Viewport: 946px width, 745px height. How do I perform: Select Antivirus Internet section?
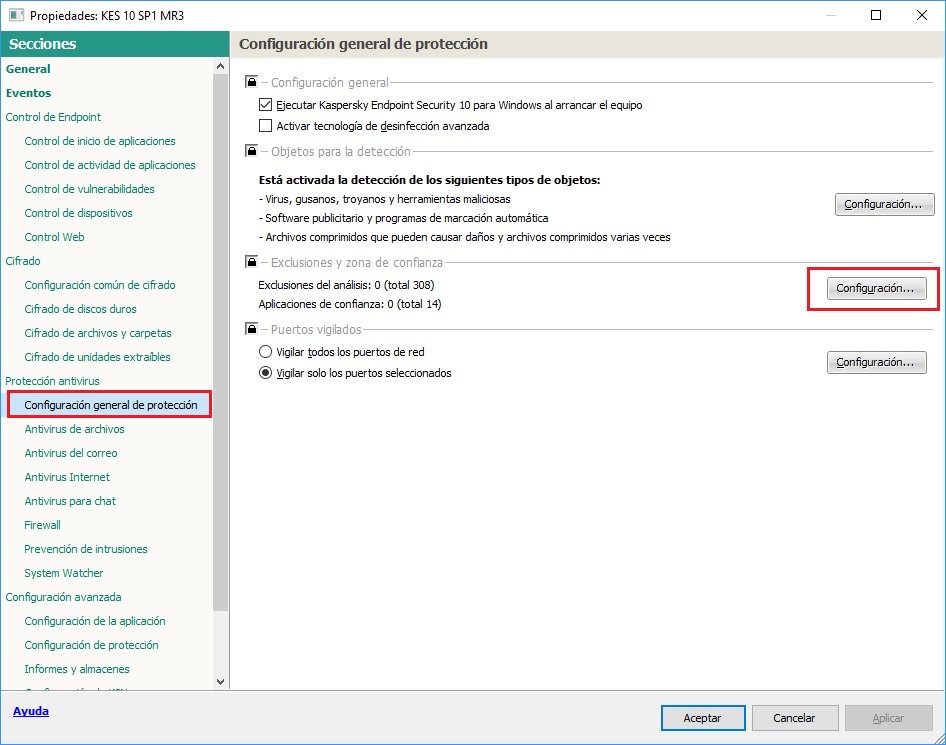(x=67, y=477)
